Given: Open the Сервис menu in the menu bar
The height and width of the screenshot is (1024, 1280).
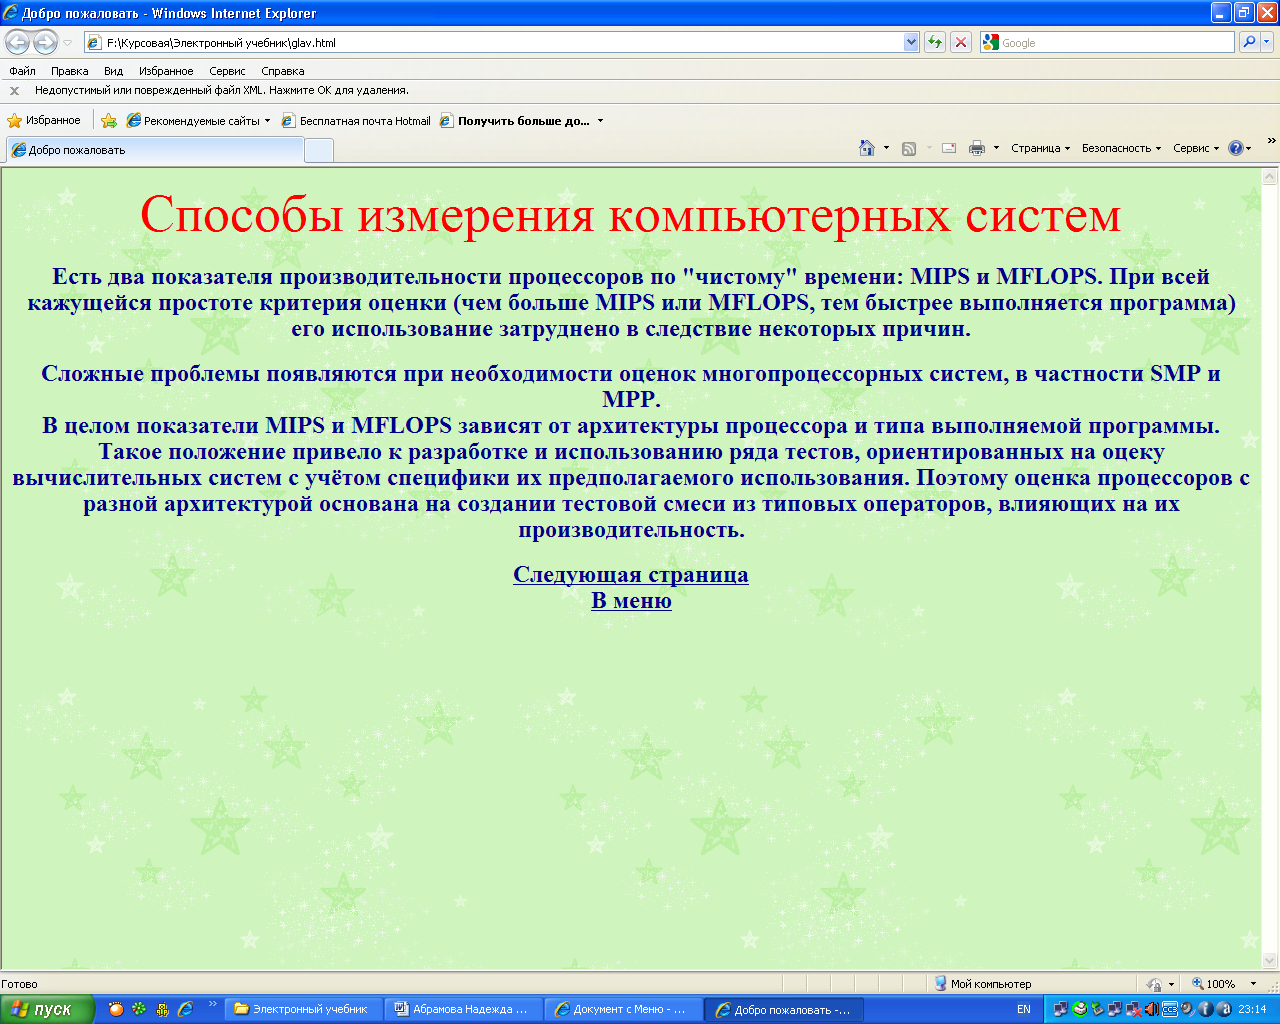Looking at the screenshot, I should [x=227, y=71].
